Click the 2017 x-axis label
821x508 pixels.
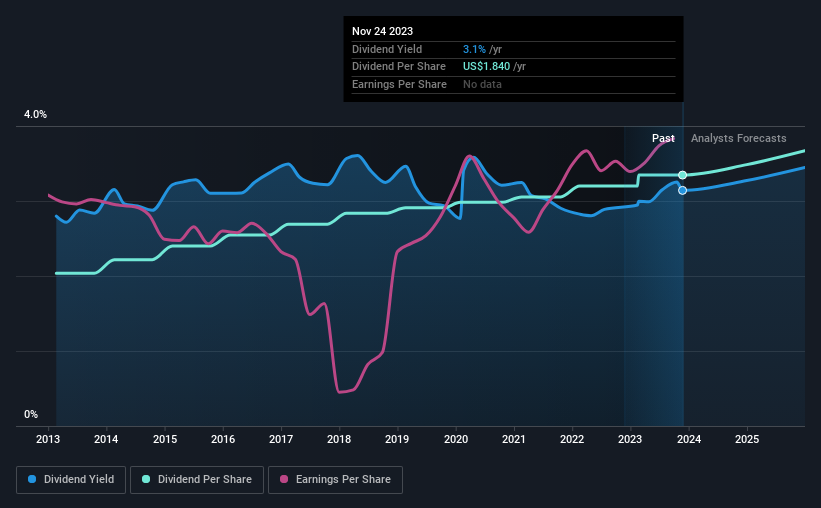click(281, 439)
